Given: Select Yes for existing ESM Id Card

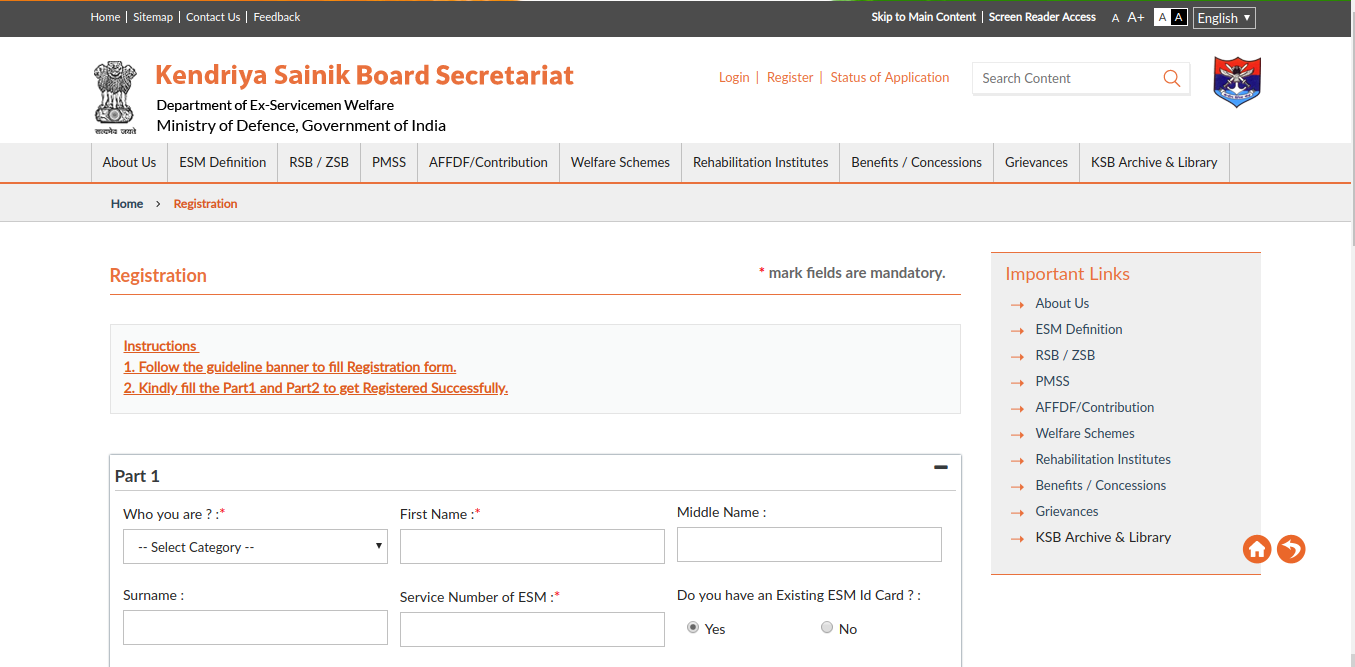Looking at the screenshot, I should (693, 627).
